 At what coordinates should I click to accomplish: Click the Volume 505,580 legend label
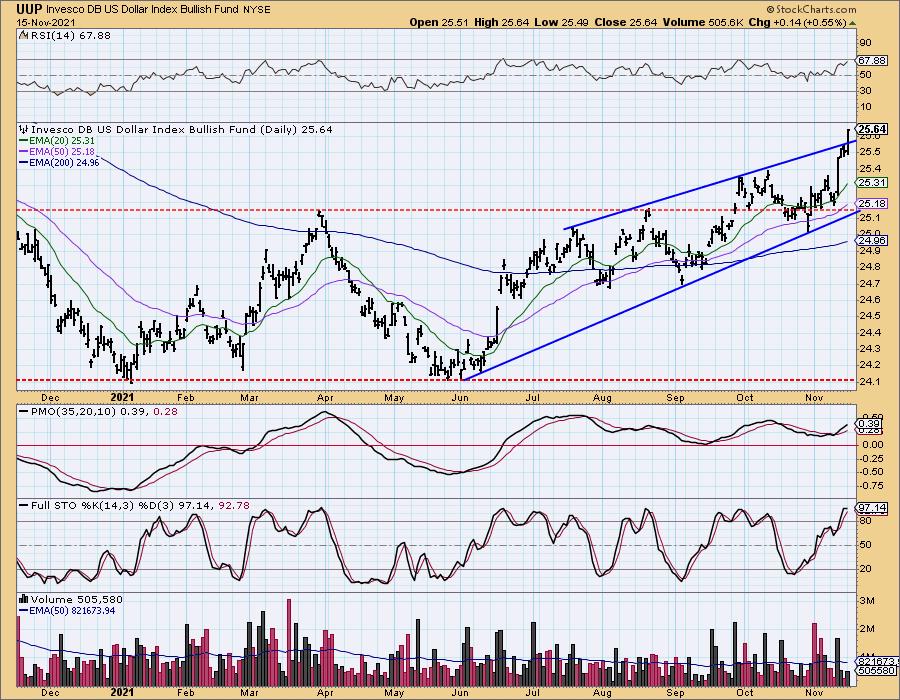tap(77, 600)
